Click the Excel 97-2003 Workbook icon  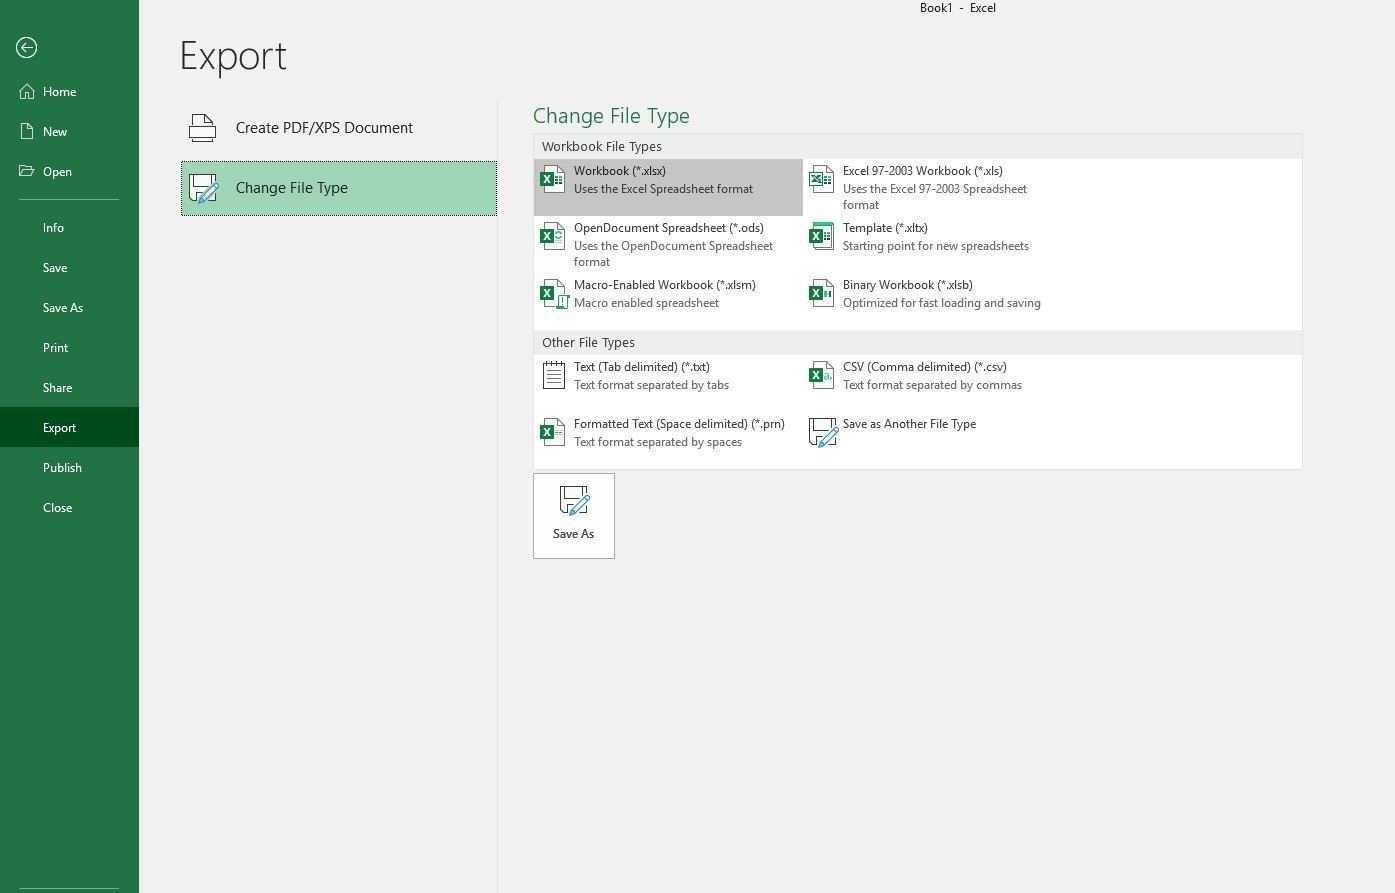(x=821, y=180)
